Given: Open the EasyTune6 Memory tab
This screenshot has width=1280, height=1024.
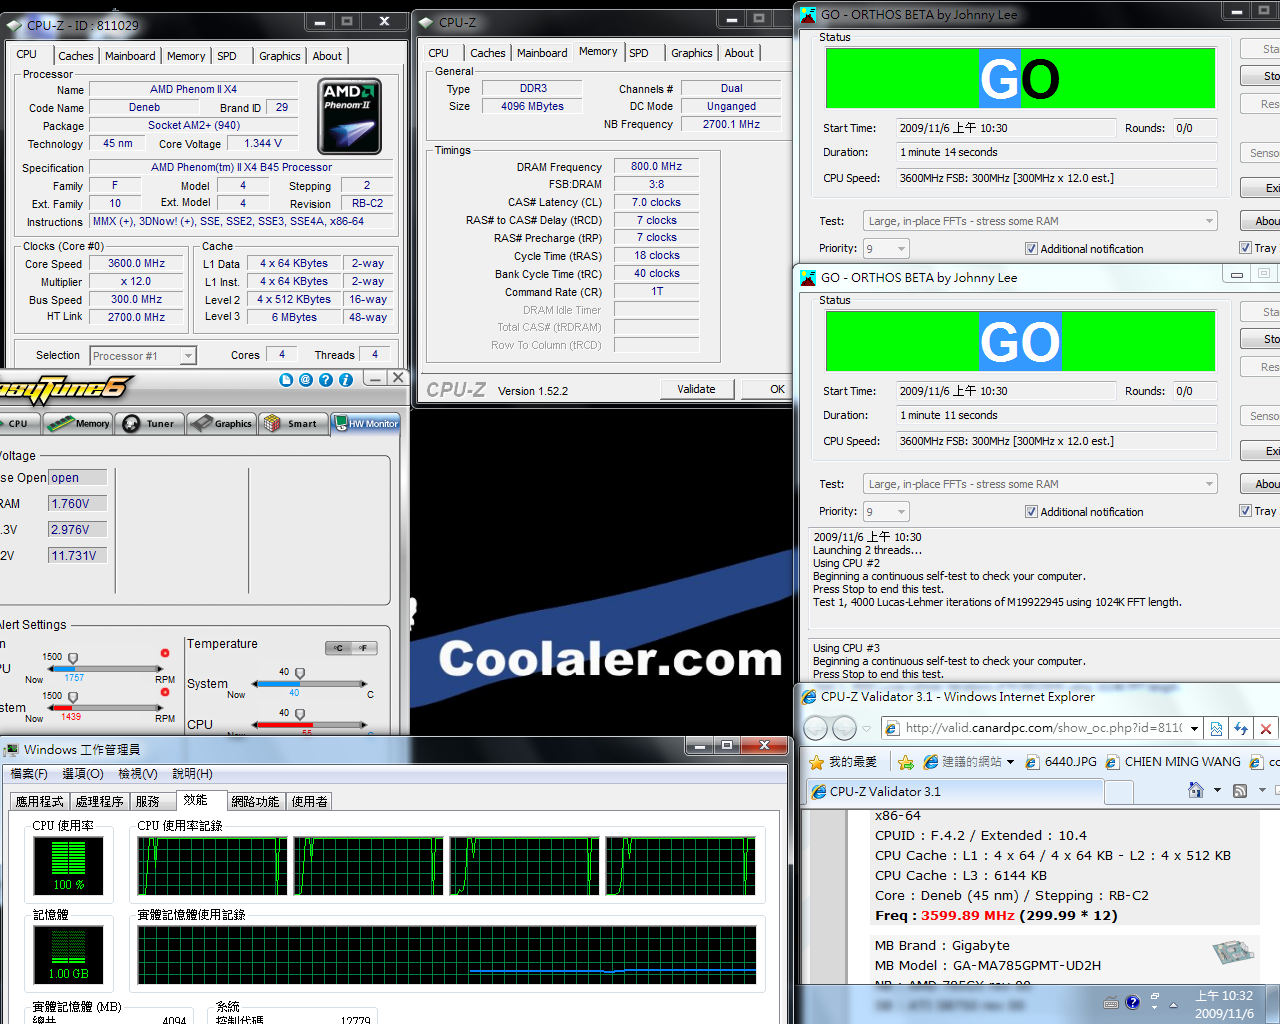Looking at the screenshot, I should [x=78, y=424].
